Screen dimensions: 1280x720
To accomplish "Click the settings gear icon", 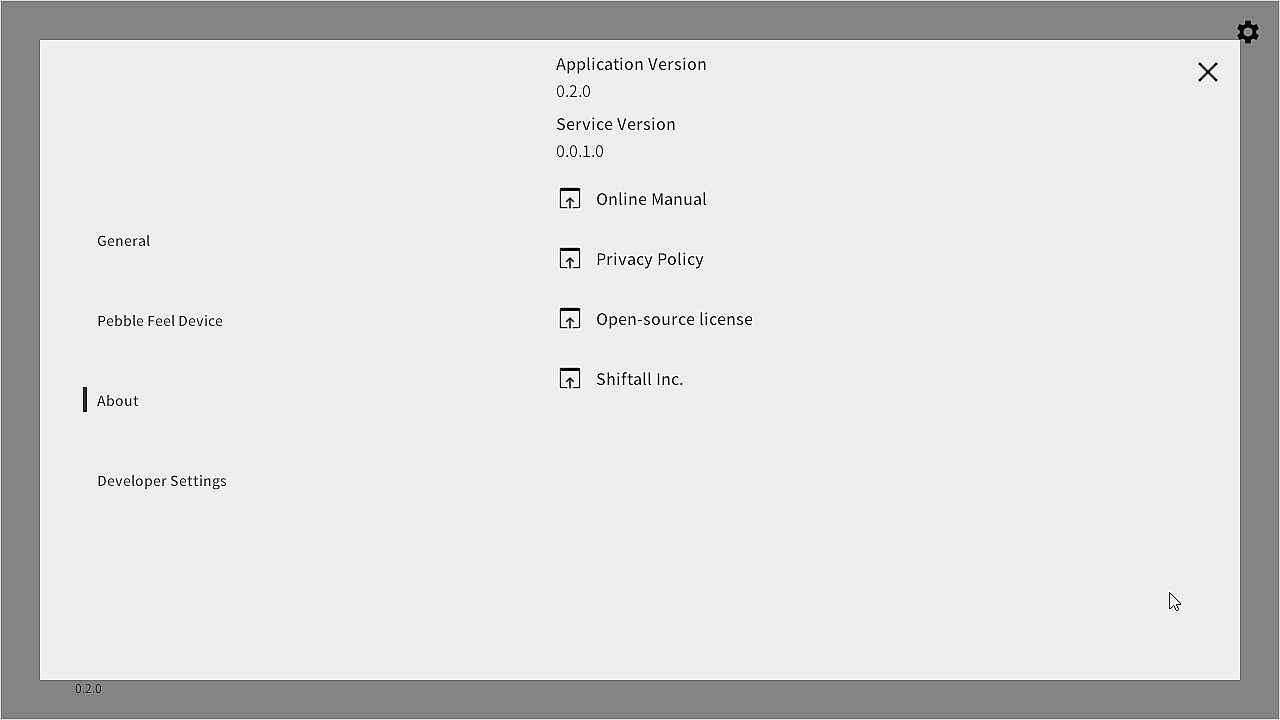I will click(x=1247, y=32).
